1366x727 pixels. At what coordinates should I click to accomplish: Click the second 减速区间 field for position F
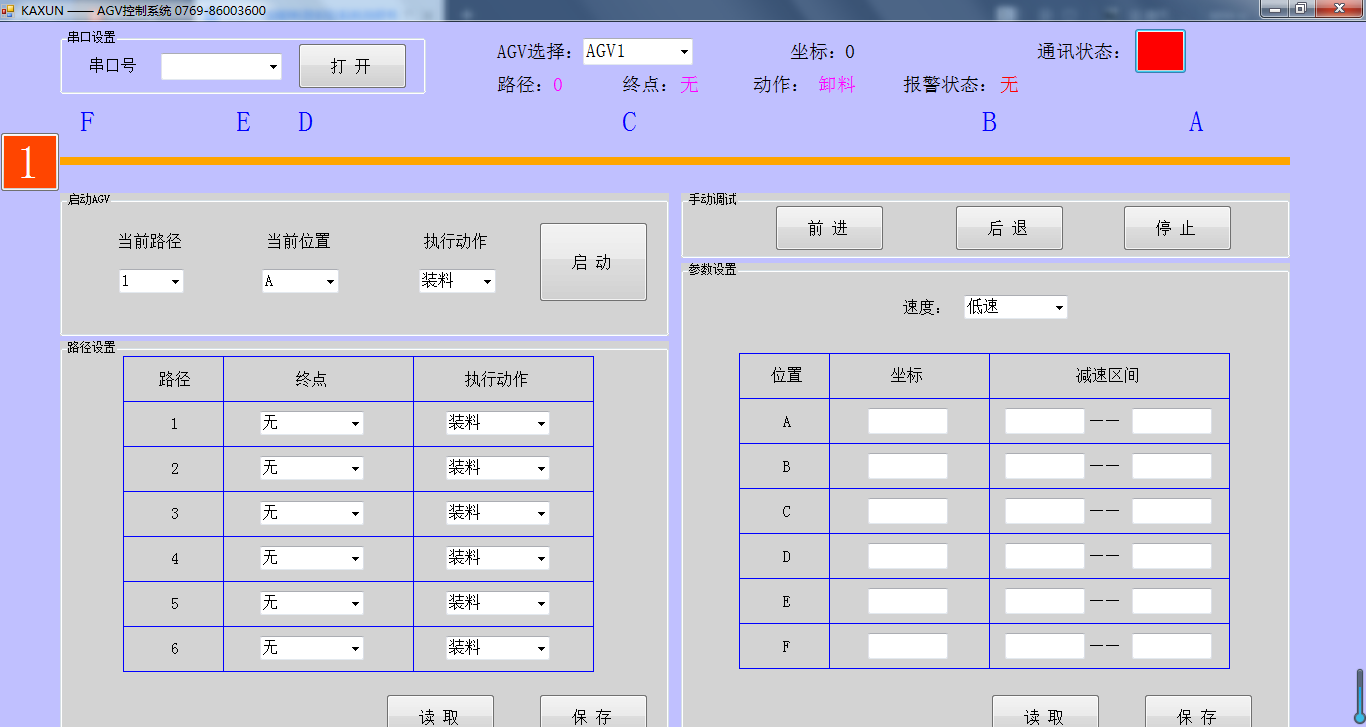pos(1172,646)
